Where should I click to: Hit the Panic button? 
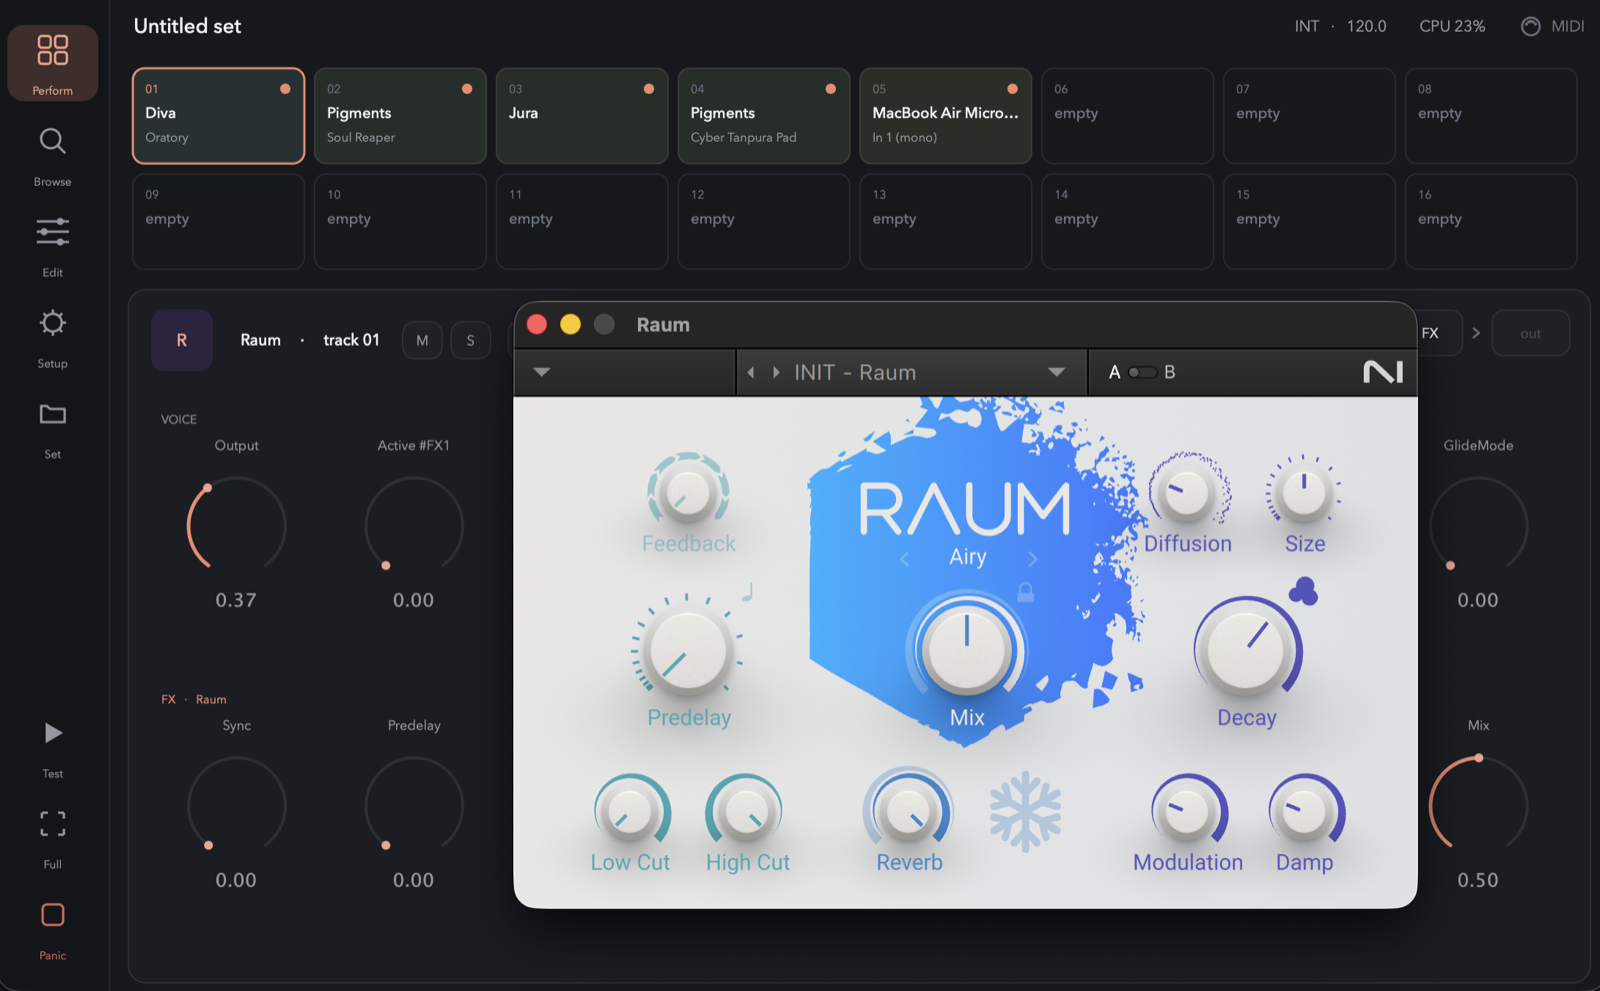coord(53,915)
